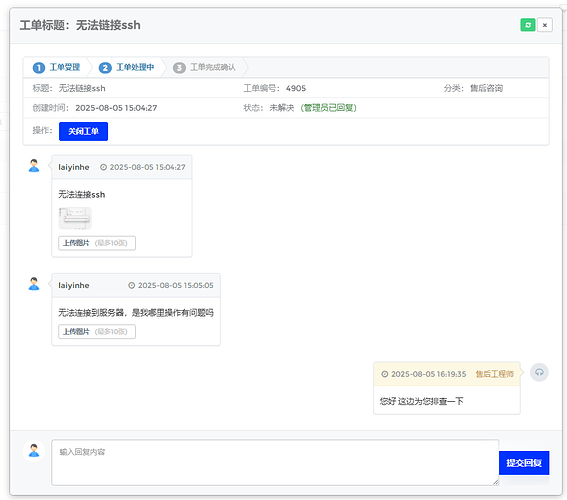Click laiyinhe avatar on 15:05:05 message

pos(34,283)
